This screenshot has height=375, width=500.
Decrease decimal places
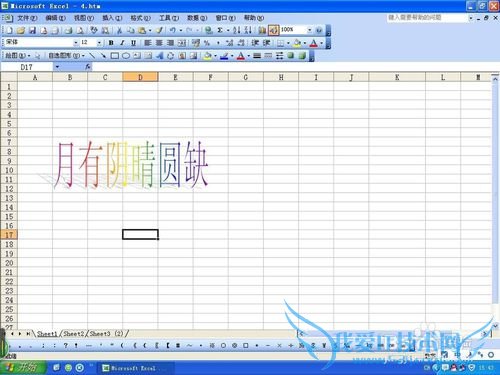[241, 43]
